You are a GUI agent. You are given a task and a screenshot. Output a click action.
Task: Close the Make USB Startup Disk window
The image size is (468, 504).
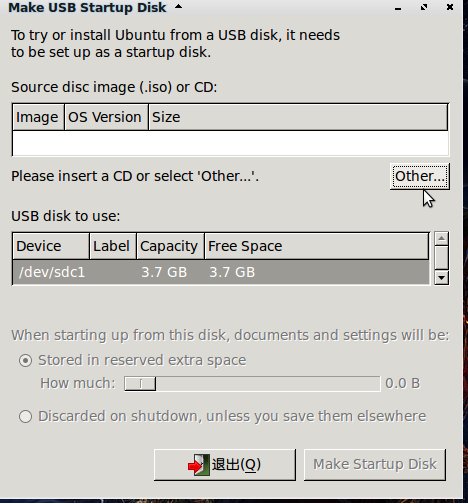pyautogui.click(x=450, y=7)
